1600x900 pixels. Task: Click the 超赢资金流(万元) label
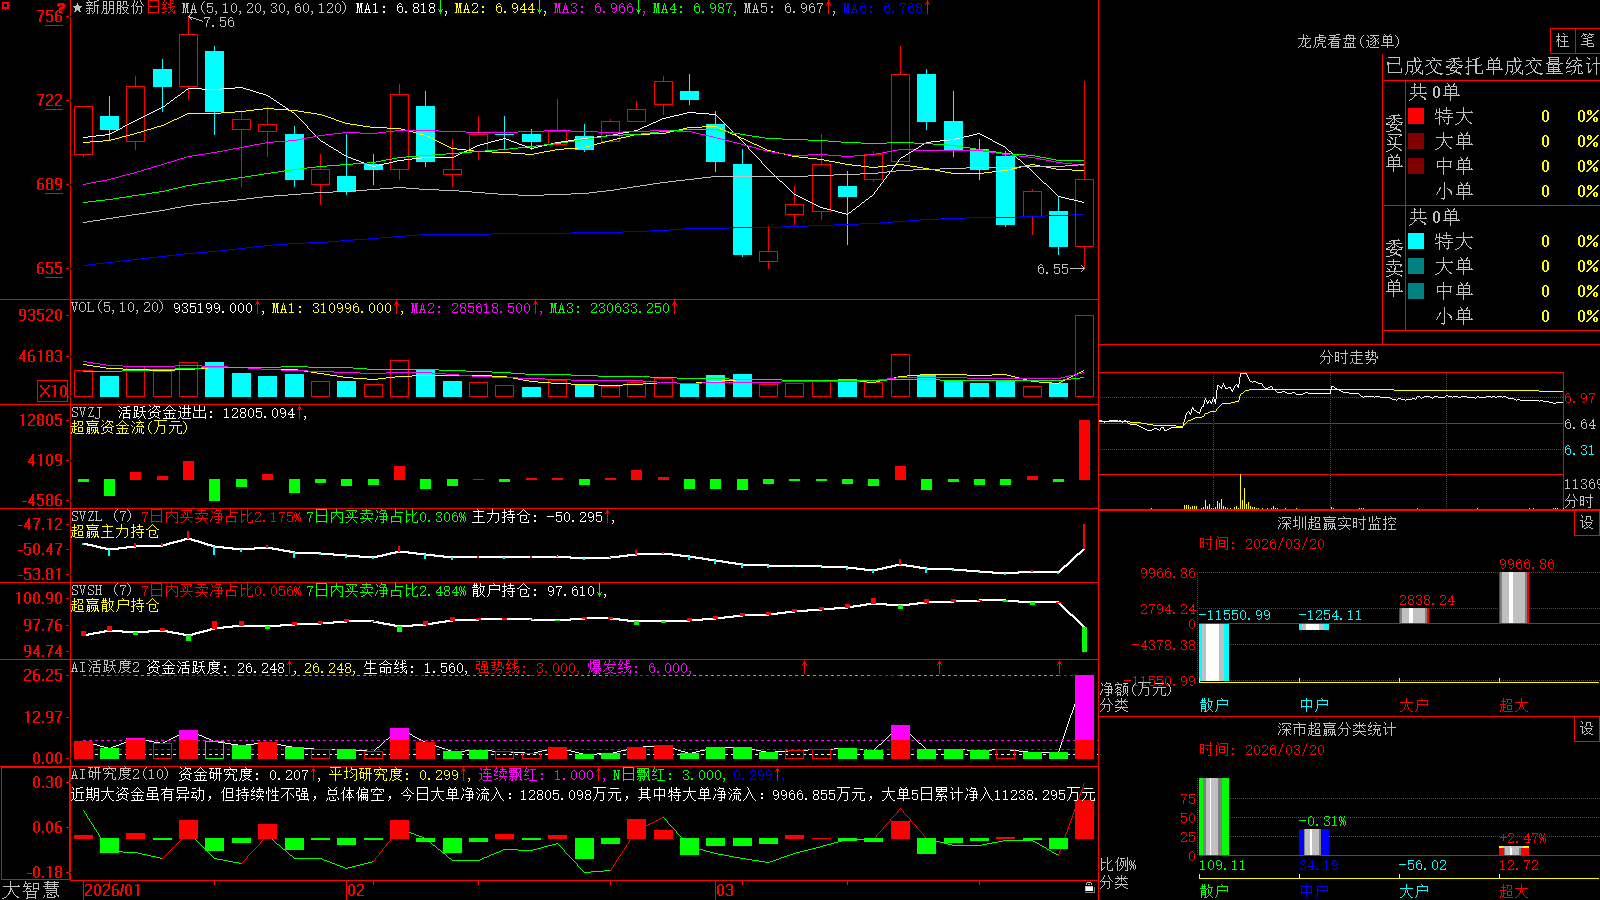click(129, 427)
